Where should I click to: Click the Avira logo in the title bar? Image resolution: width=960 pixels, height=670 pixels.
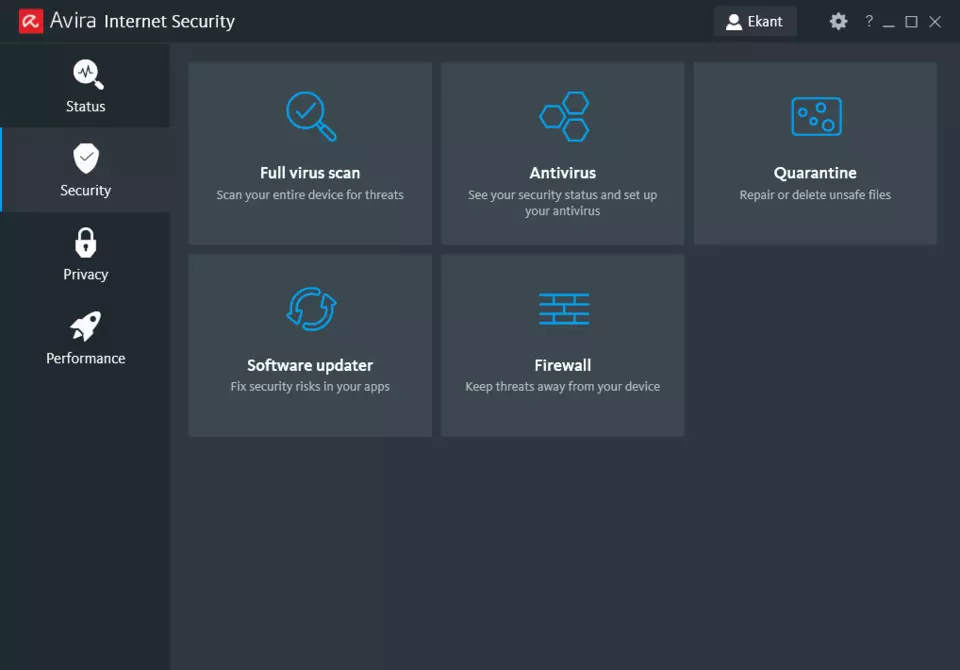click(x=30, y=20)
